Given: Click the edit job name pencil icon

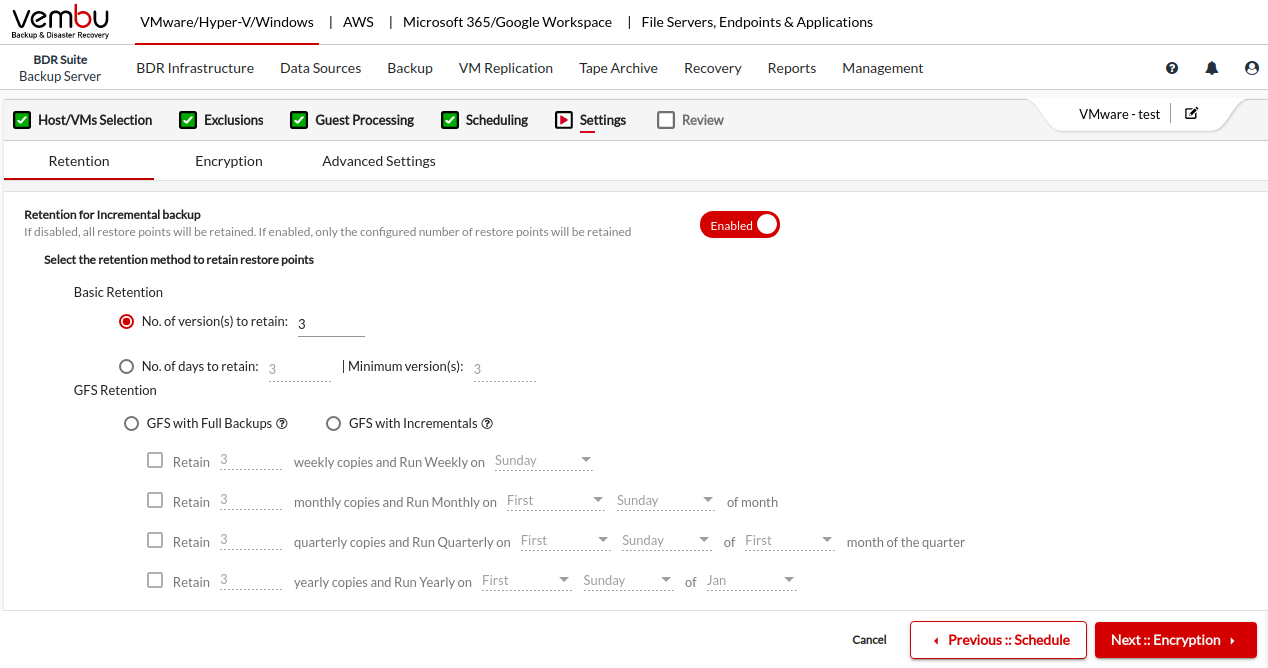Looking at the screenshot, I should pyautogui.click(x=1191, y=114).
